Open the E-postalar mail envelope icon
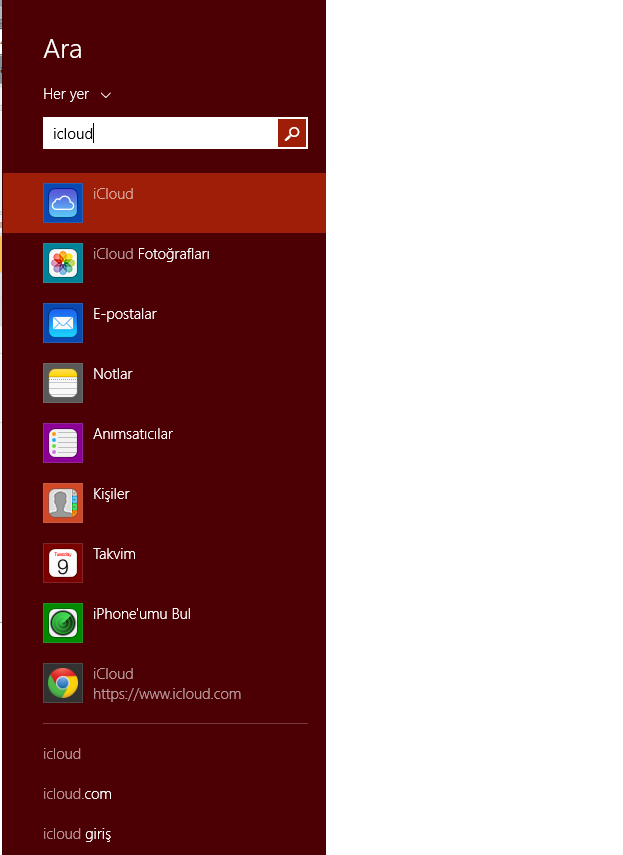This screenshot has height=855, width=623. coord(63,323)
